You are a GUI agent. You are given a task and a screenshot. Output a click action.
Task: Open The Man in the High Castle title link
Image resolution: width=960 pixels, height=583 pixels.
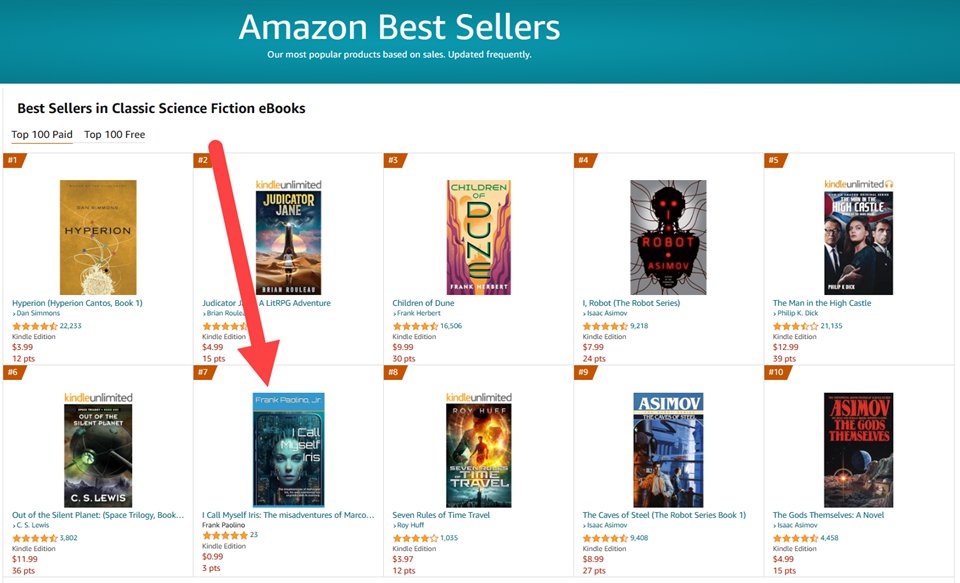tap(821, 303)
